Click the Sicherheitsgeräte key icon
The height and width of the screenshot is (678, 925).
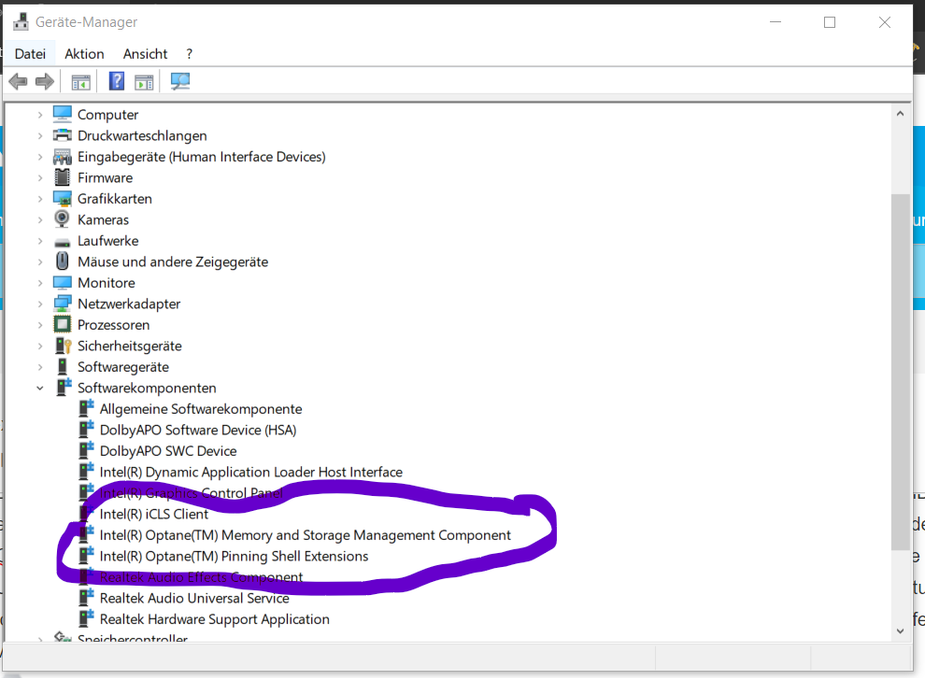[62, 346]
